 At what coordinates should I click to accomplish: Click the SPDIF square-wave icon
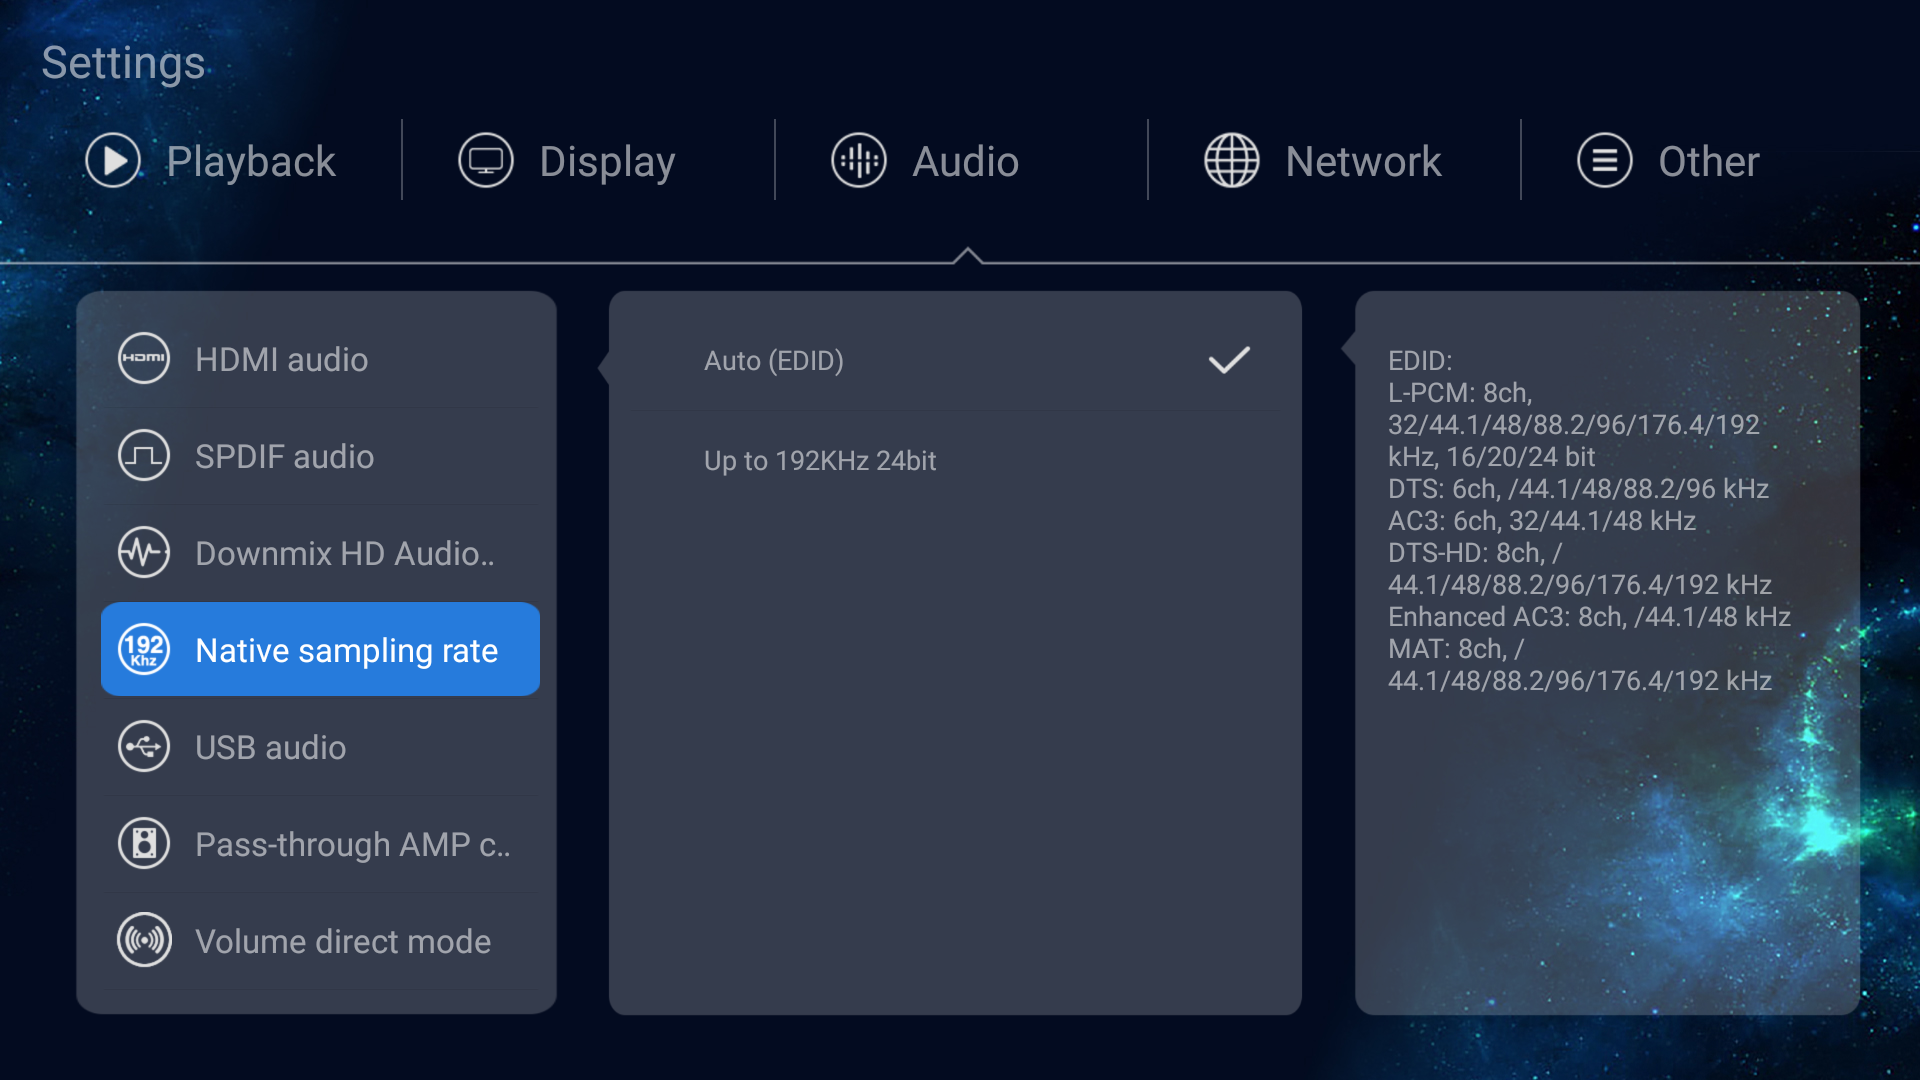(144, 456)
